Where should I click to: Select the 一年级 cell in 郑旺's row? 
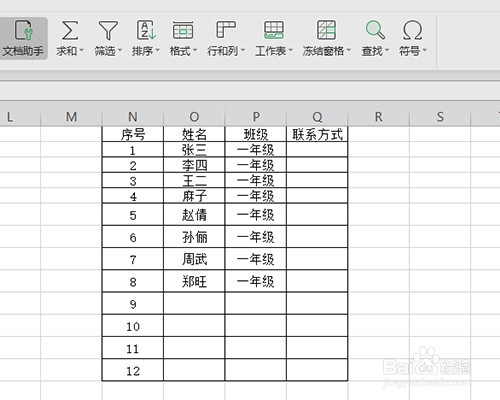pyautogui.click(x=256, y=281)
